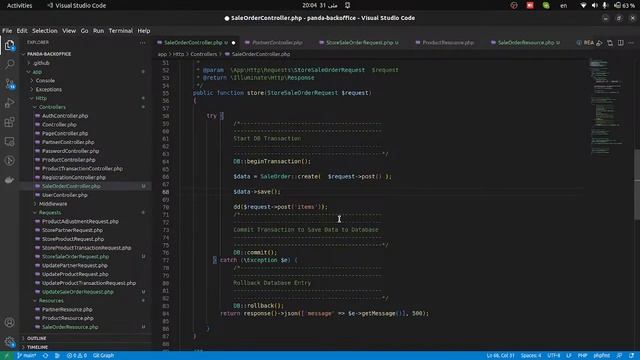Collapse the Http folder

(41, 98)
